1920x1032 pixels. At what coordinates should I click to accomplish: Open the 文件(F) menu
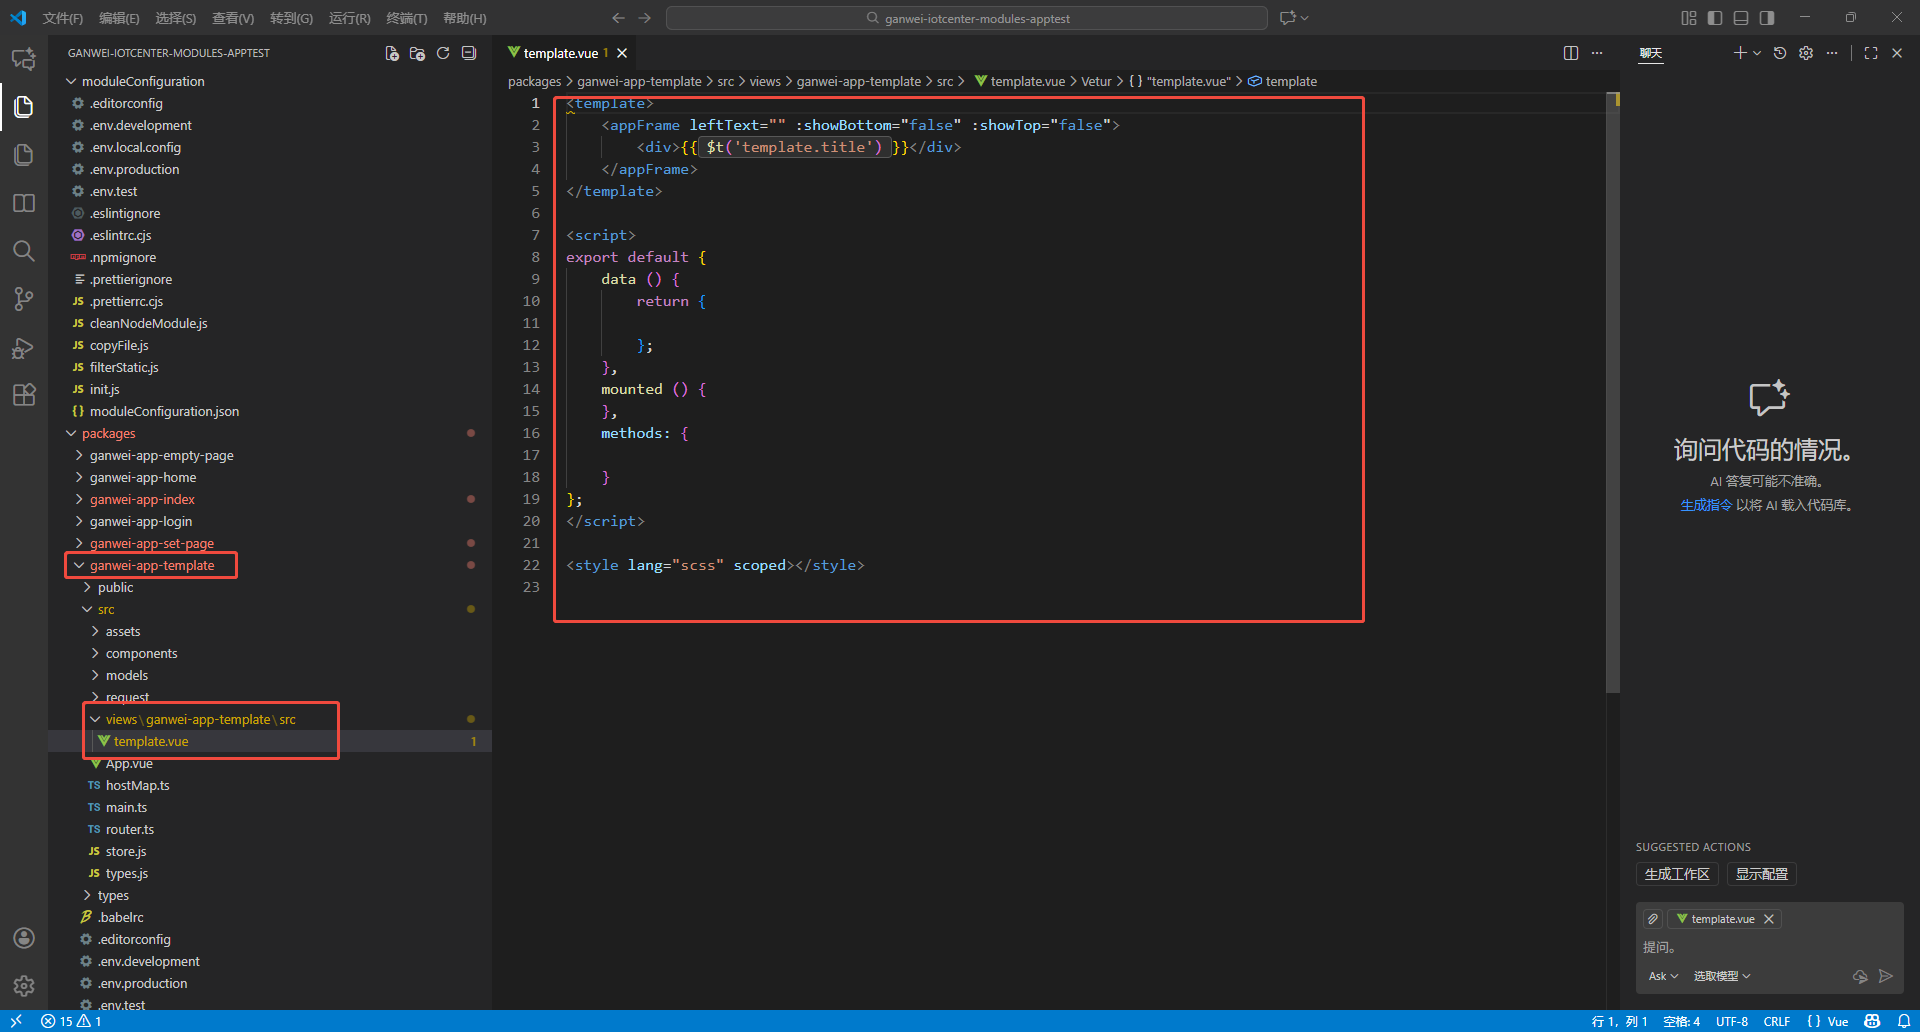[63, 18]
